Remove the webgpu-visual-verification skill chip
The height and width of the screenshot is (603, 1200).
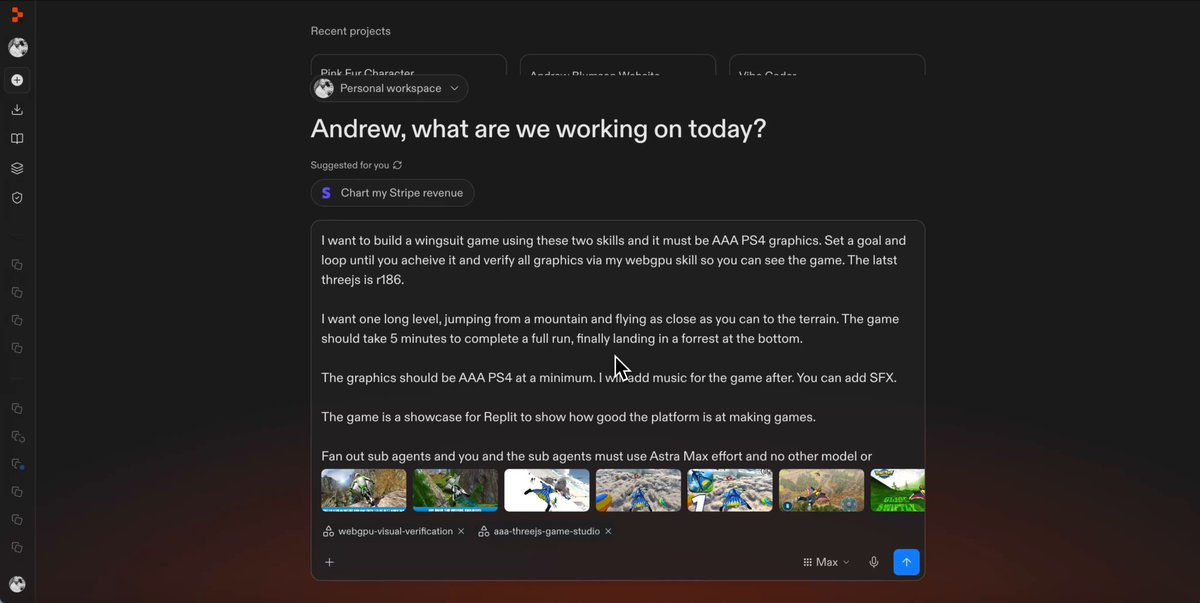461,531
